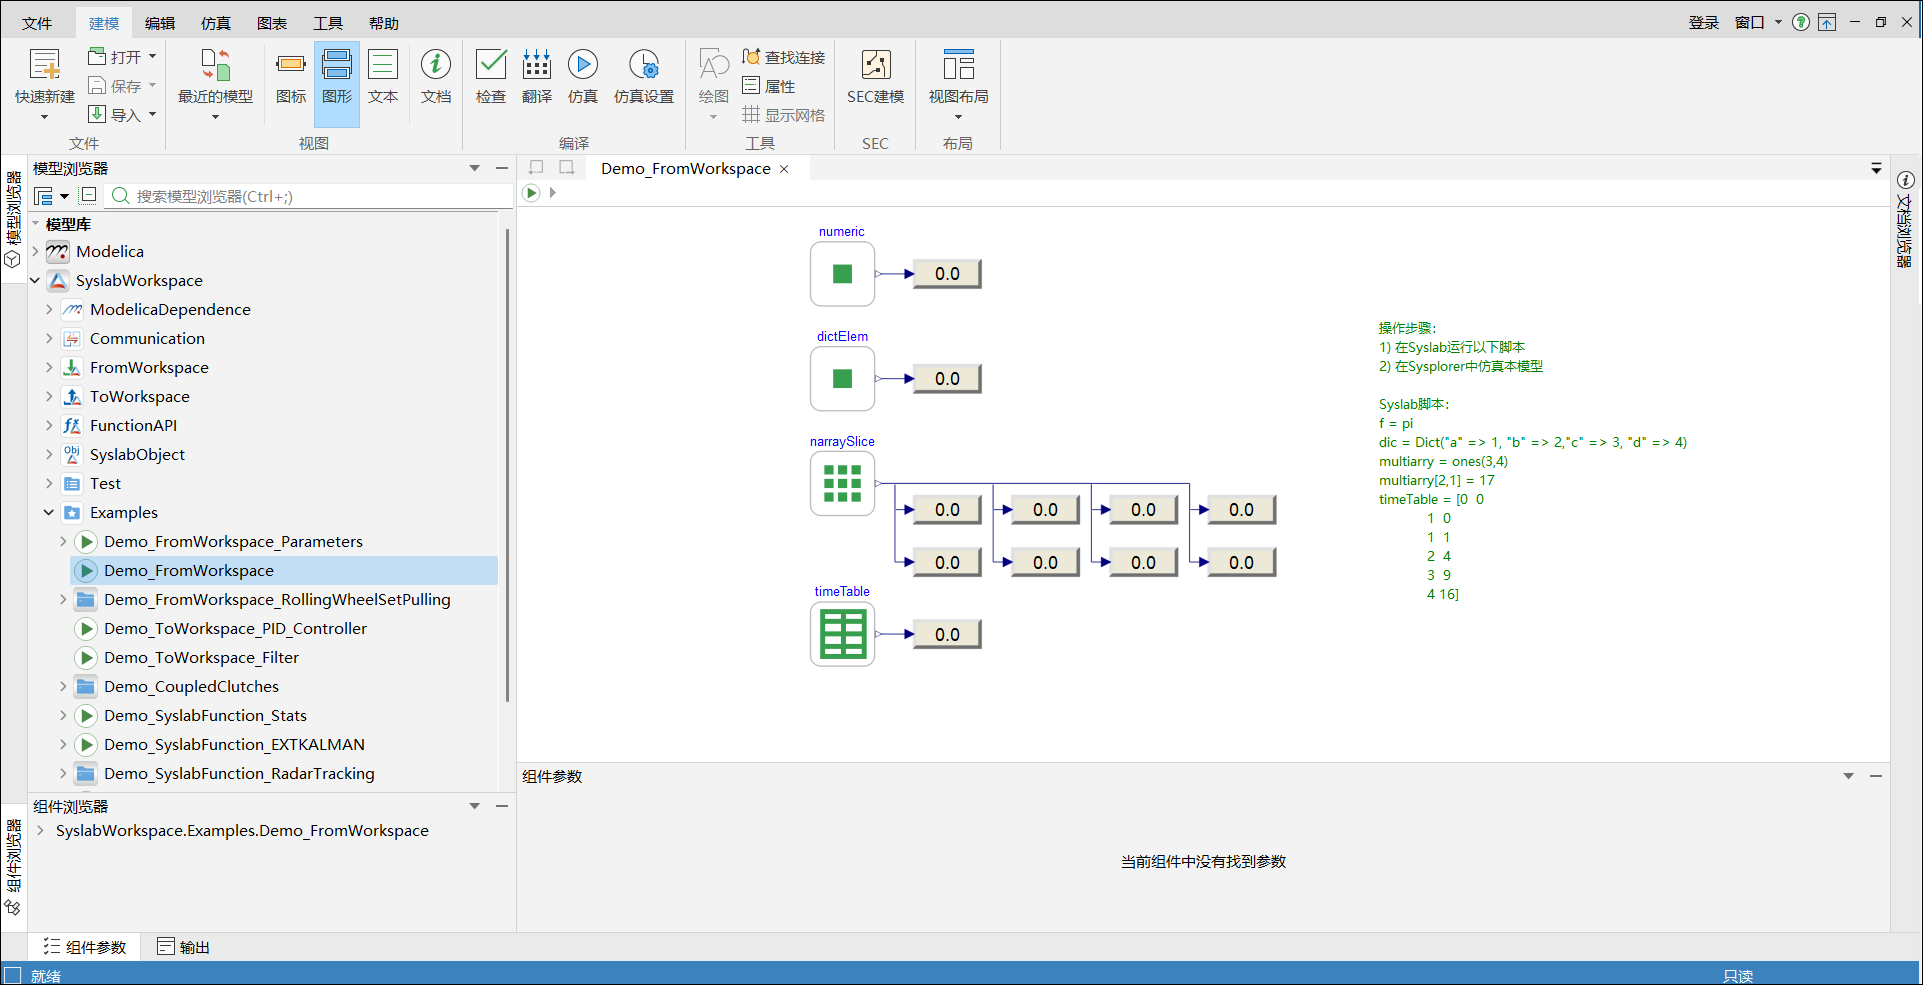Open the 最近的模型 recent models icon

[x=215, y=64]
